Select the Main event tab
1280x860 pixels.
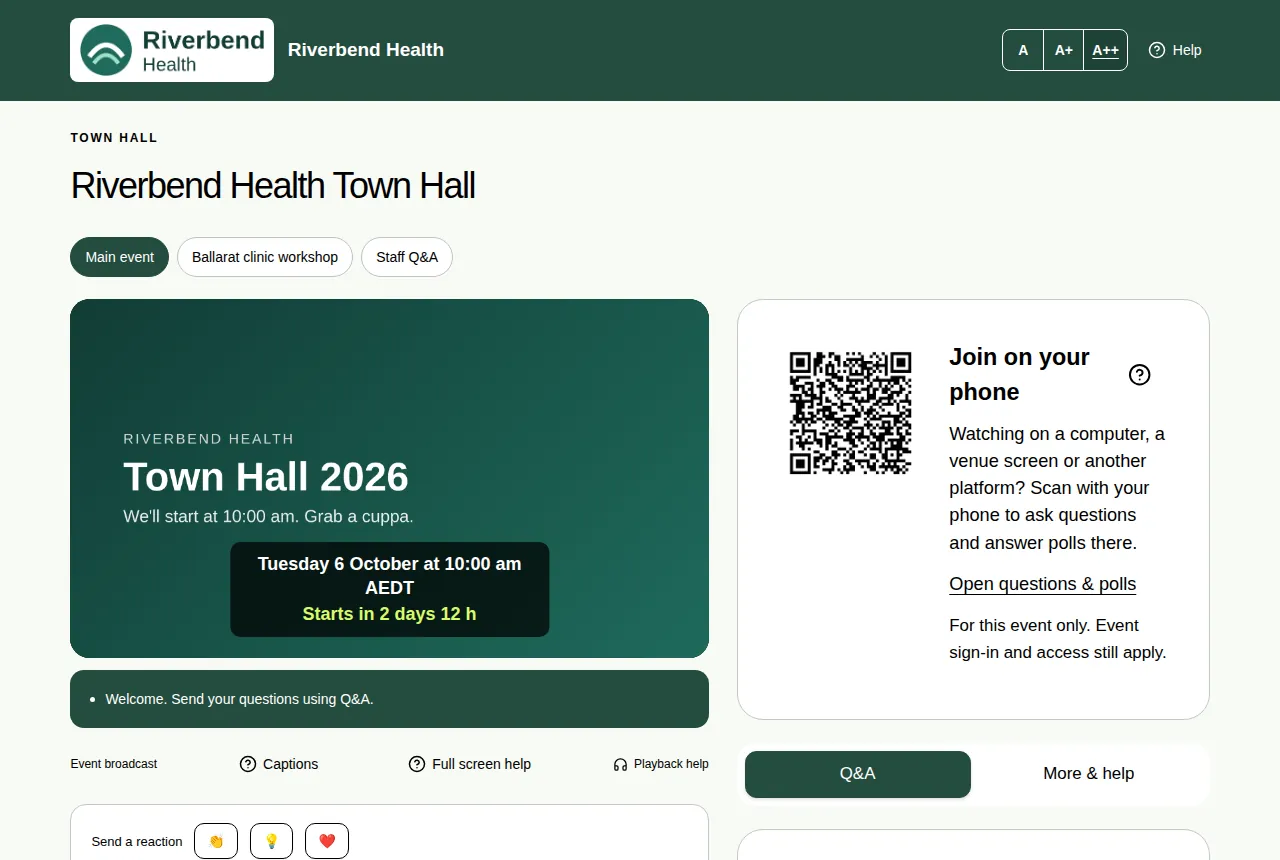[120, 257]
